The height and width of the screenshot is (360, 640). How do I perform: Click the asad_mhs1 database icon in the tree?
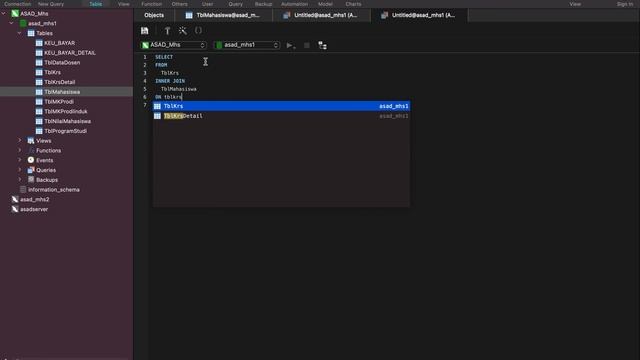pos(23,23)
